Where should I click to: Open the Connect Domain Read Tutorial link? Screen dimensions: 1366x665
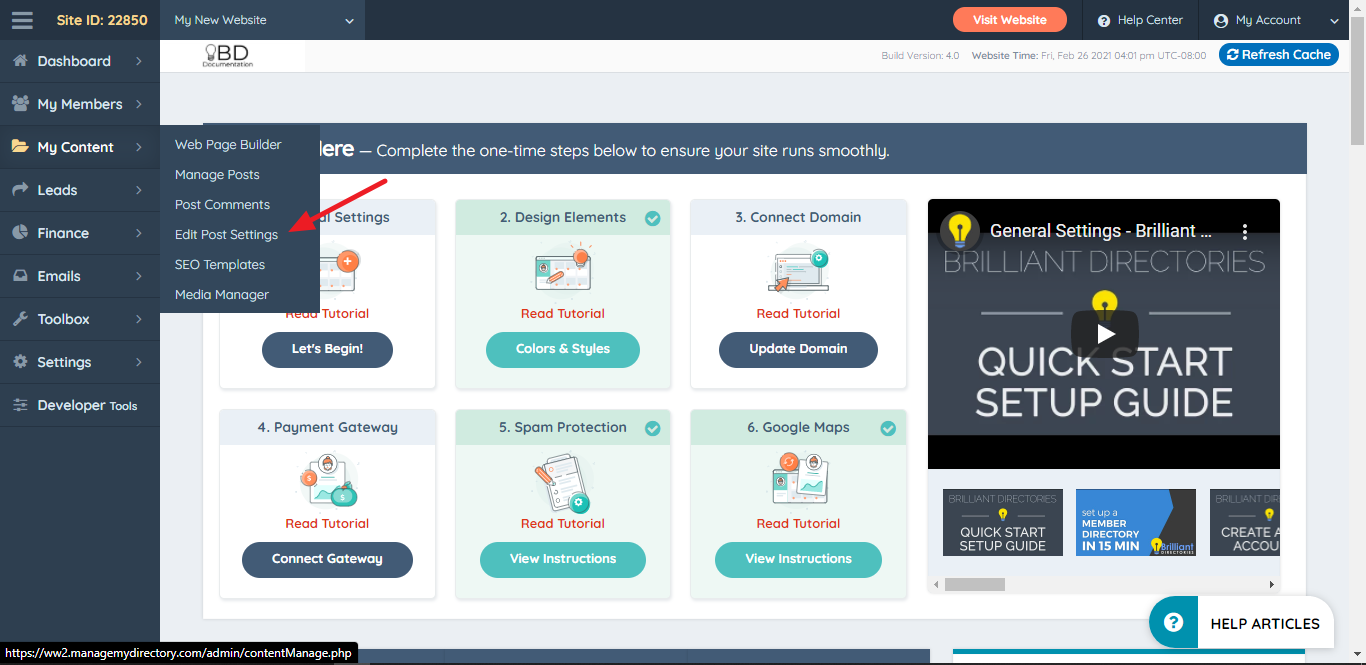click(x=798, y=313)
